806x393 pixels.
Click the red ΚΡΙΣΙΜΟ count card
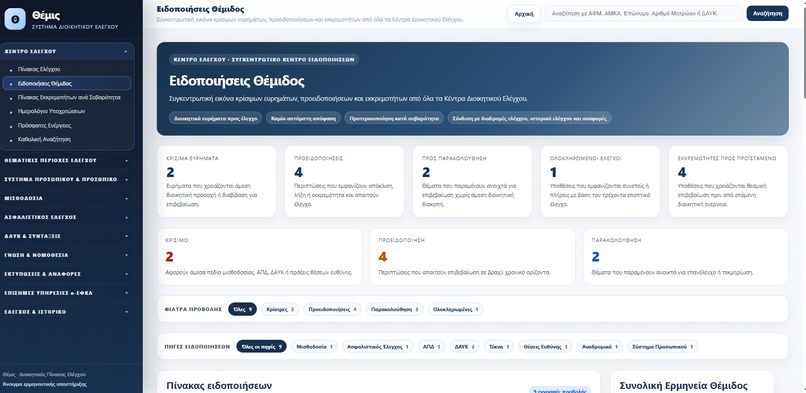click(260, 256)
